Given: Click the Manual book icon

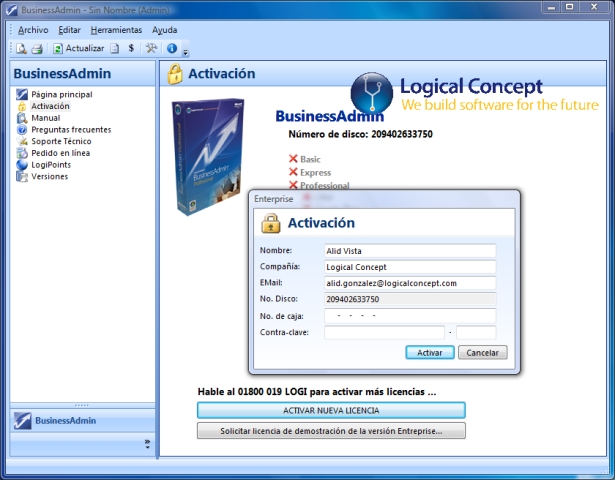Looking at the screenshot, I should click(22, 118).
